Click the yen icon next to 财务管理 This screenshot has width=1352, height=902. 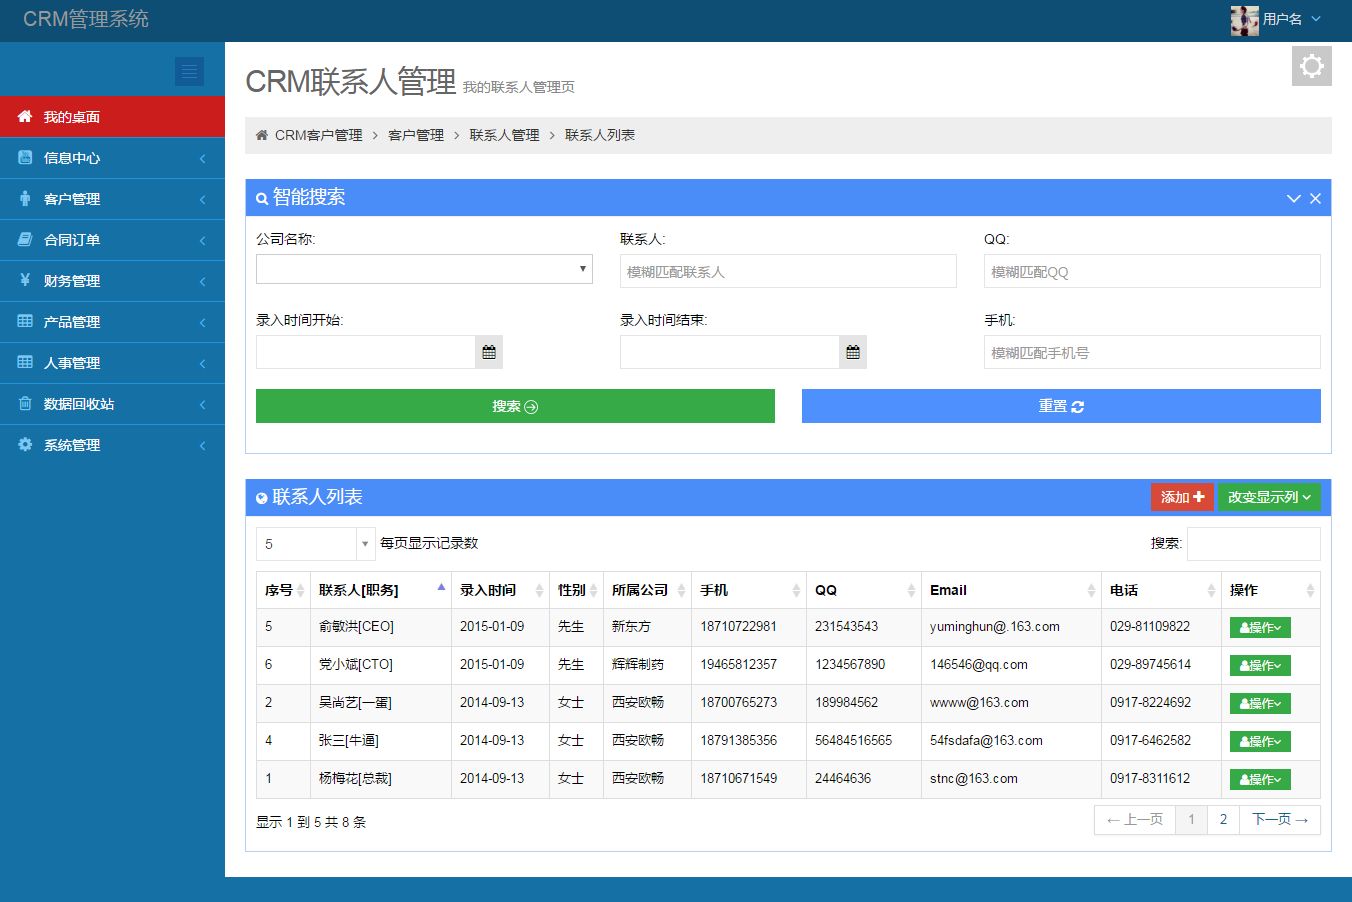click(x=25, y=280)
